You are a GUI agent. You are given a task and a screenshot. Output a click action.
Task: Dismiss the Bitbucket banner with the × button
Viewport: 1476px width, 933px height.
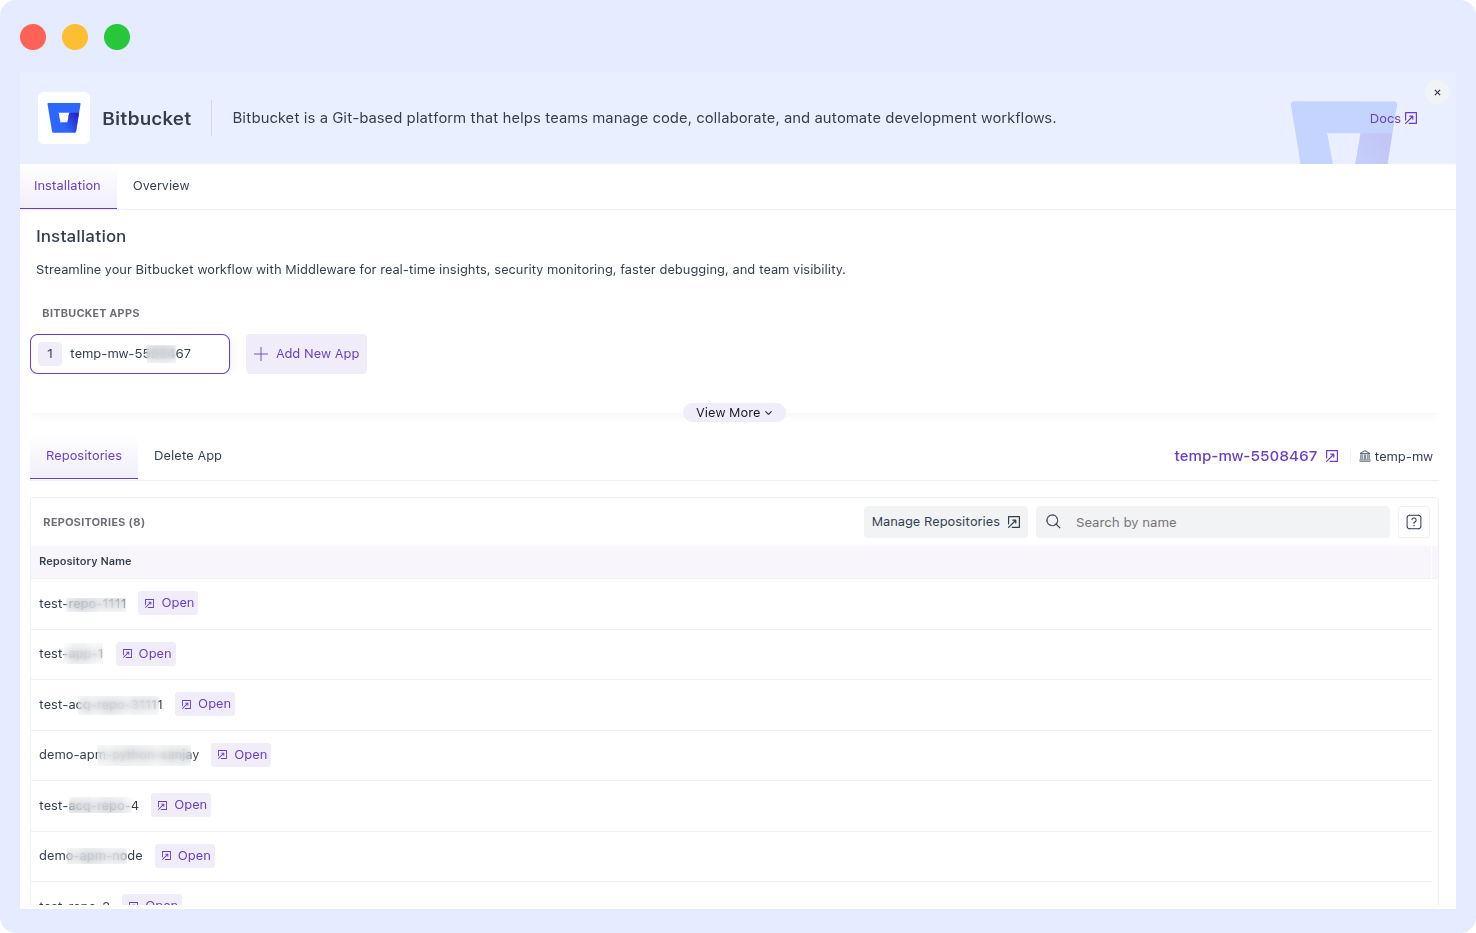[1437, 91]
